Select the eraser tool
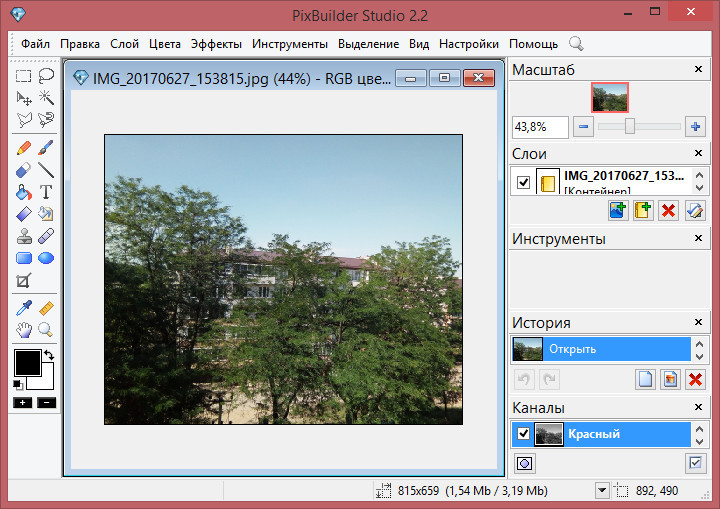This screenshot has height=509, width=720. 24,170
